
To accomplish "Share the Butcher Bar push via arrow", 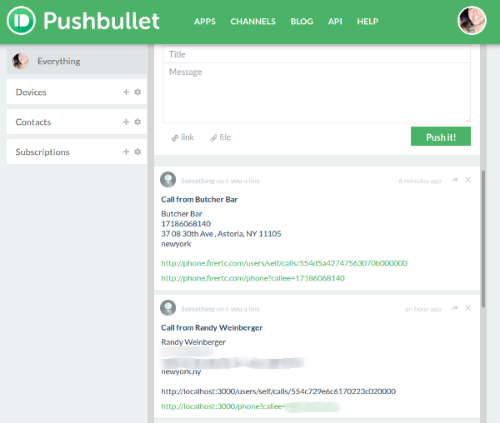I will coord(455,180).
